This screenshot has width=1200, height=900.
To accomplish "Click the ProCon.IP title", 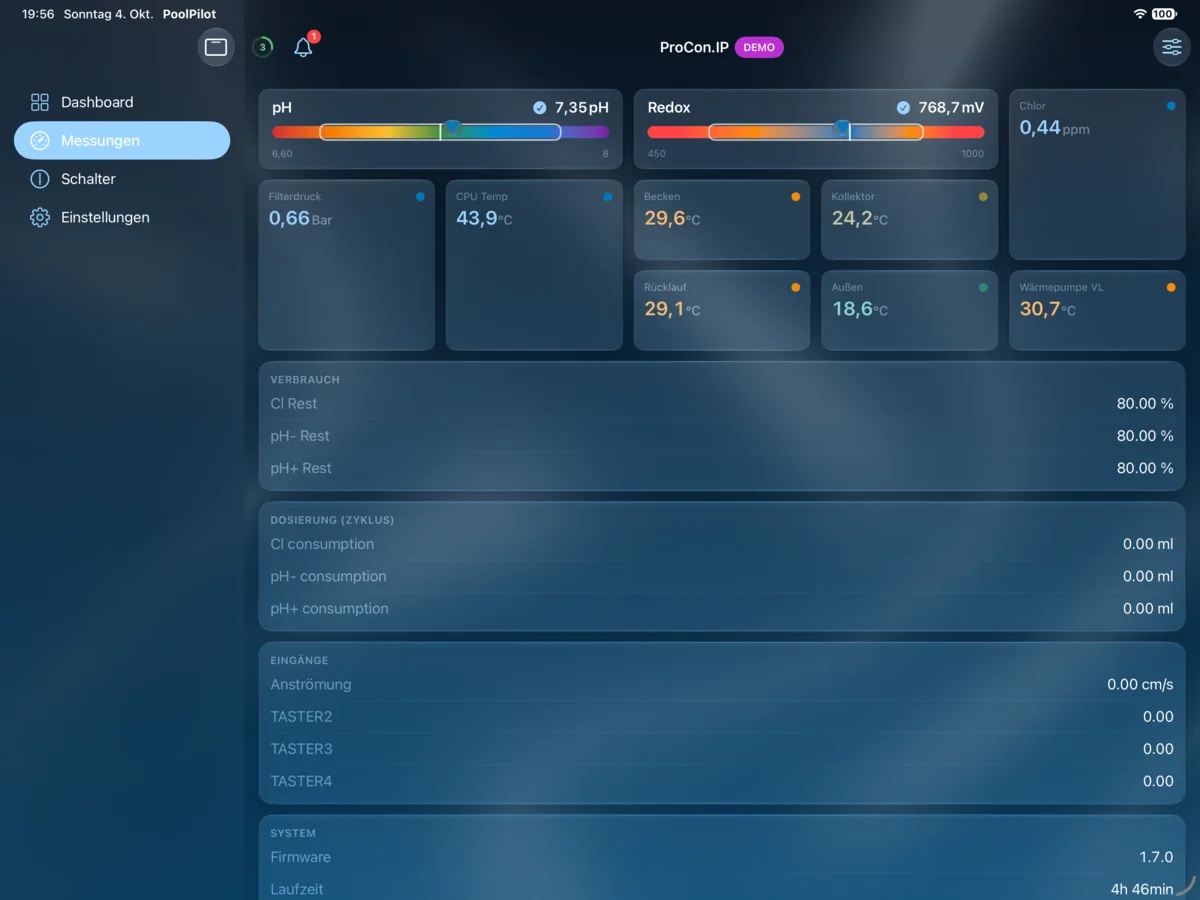I will click(x=694, y=47).
